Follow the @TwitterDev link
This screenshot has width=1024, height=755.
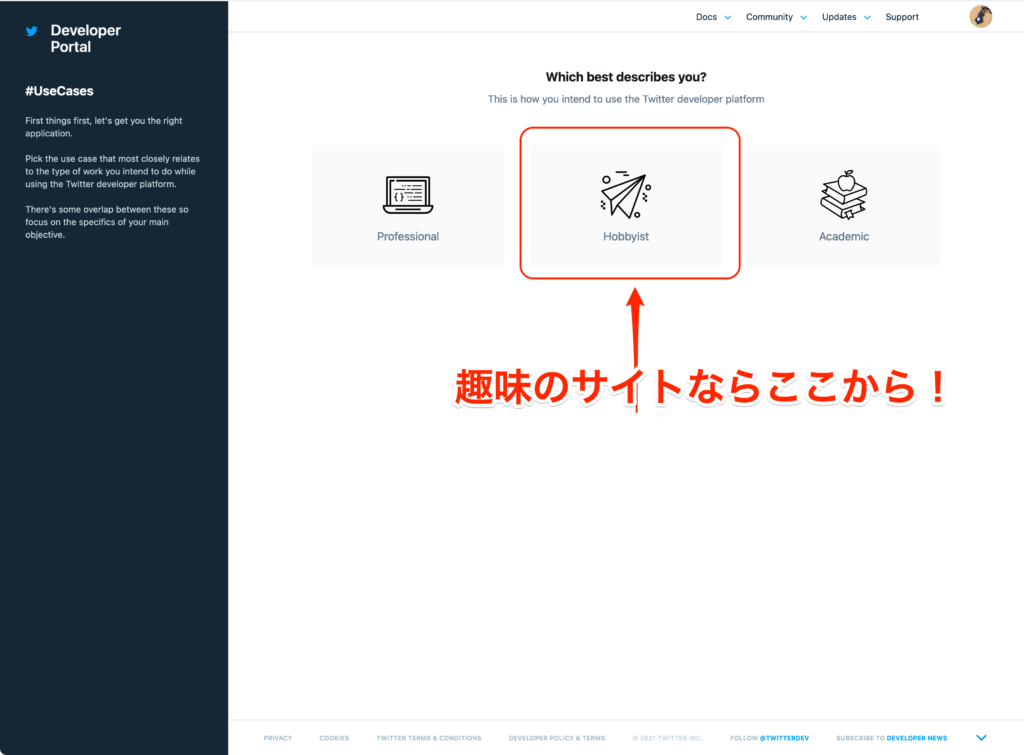coord(784,738)
